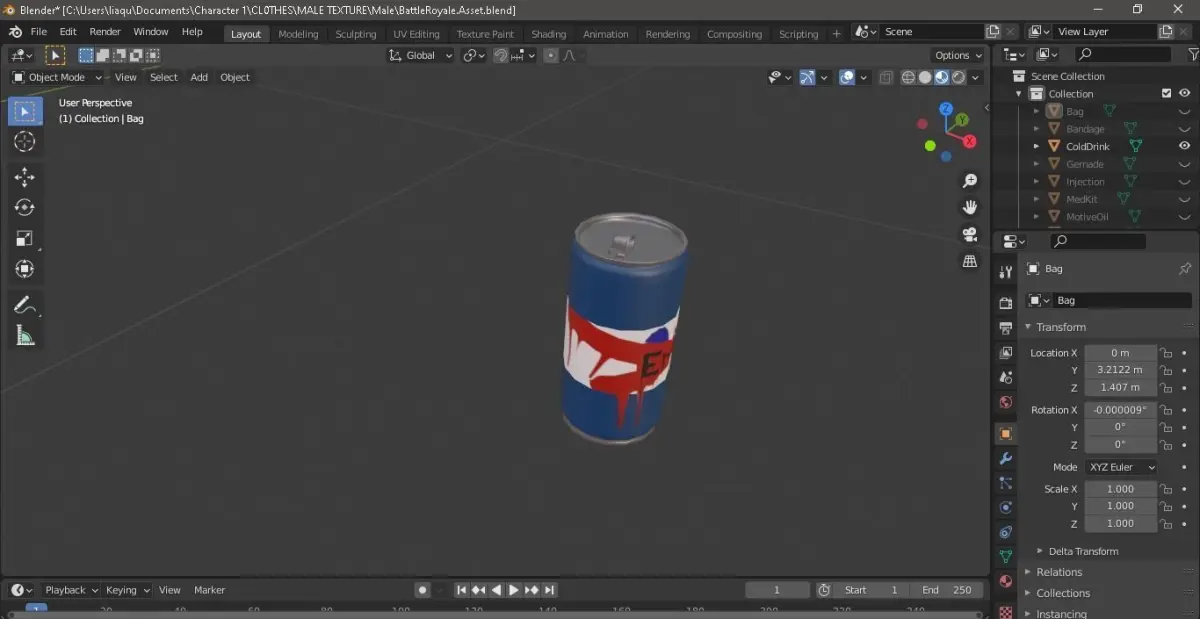The height and width of the screenshot is (619, 1200).
Task: Toggle the Scale X lock icon
Action: click(x=1166, y=489)
